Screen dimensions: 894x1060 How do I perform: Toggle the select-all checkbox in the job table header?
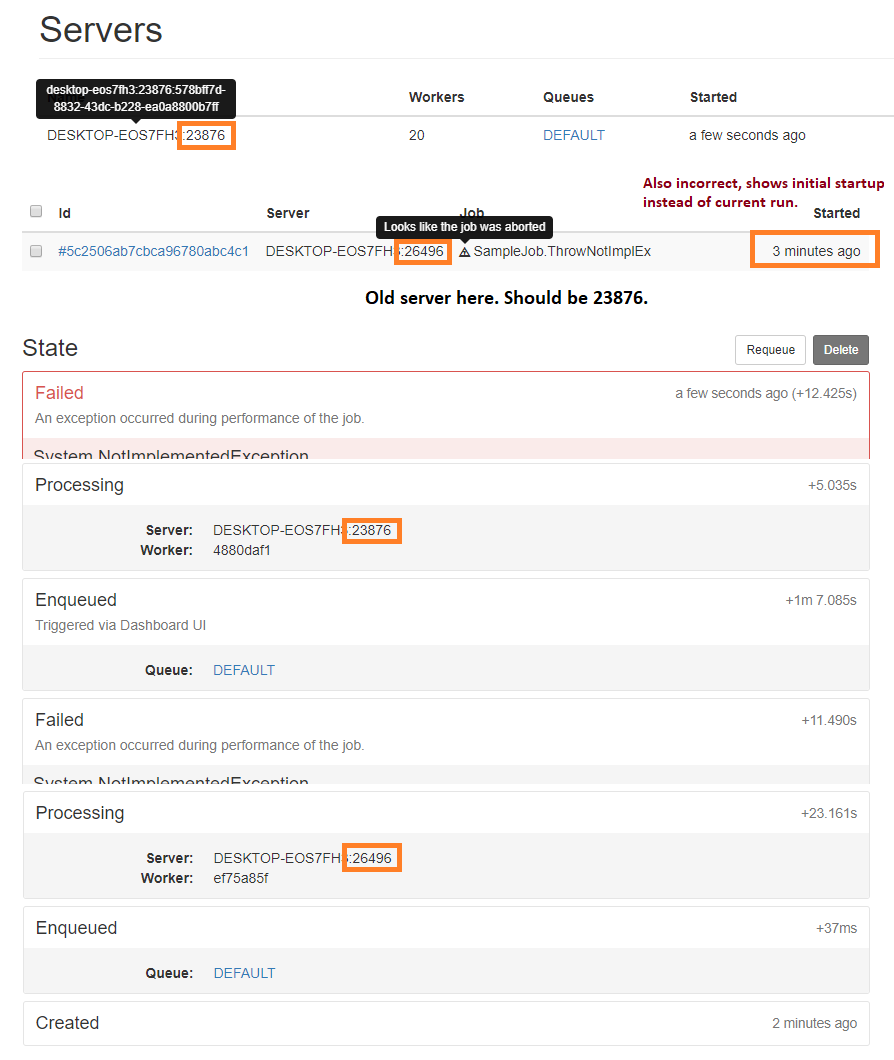pyautogui.click(x=36, y=211)
